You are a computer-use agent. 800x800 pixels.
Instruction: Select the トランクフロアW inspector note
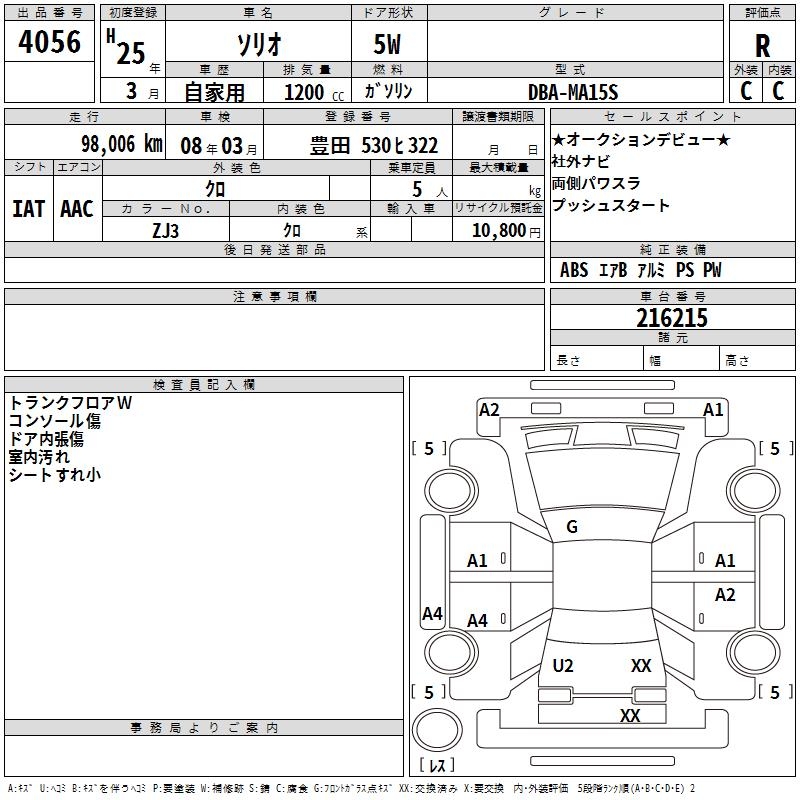pos(70,403)
